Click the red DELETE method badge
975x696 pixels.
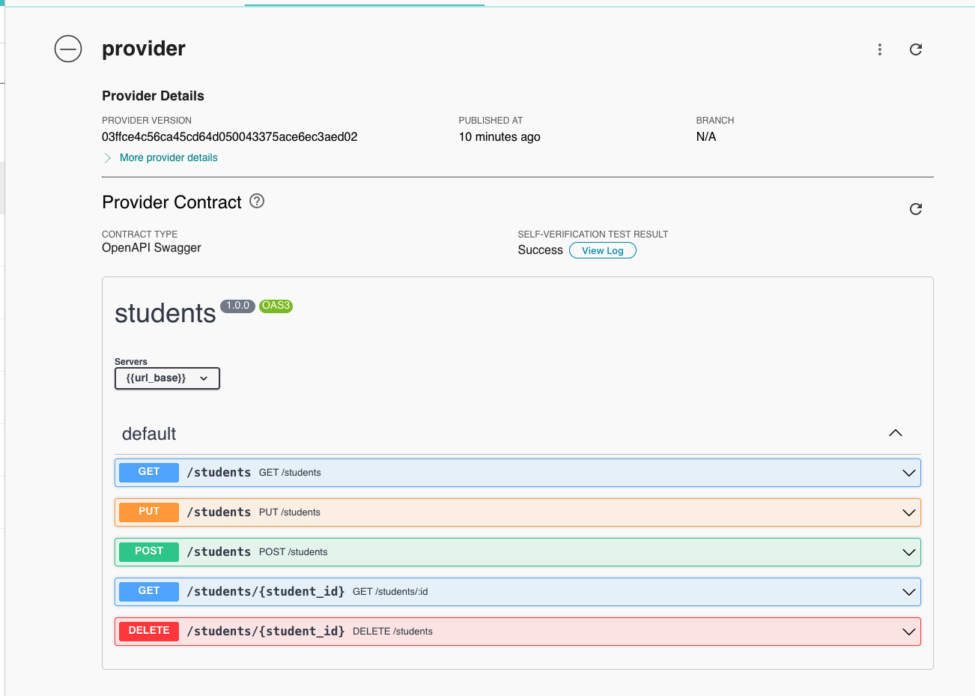point(149,631)
